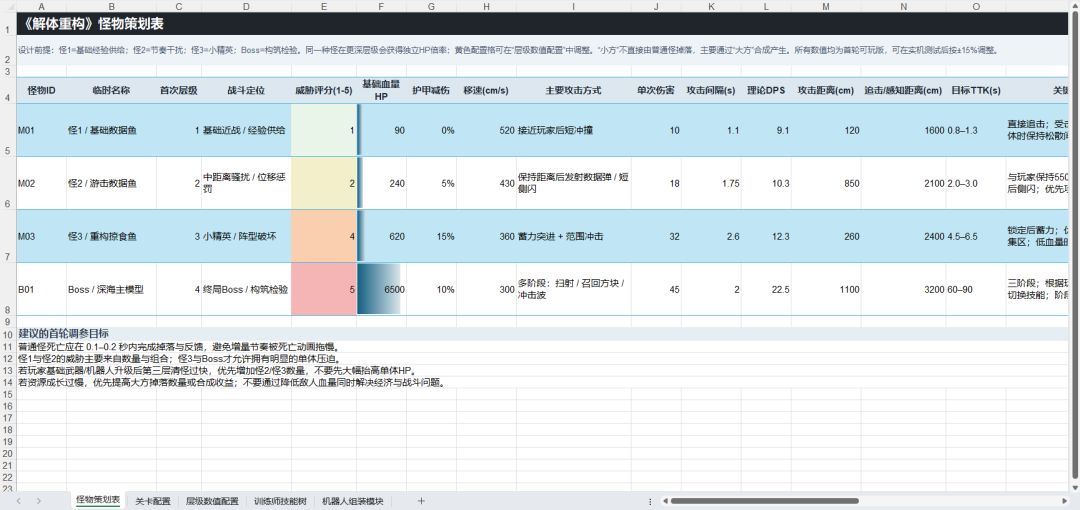Add a new sheet with plus icon
Viewport: 1080px width, 510px height.
(x=421, y=501)
